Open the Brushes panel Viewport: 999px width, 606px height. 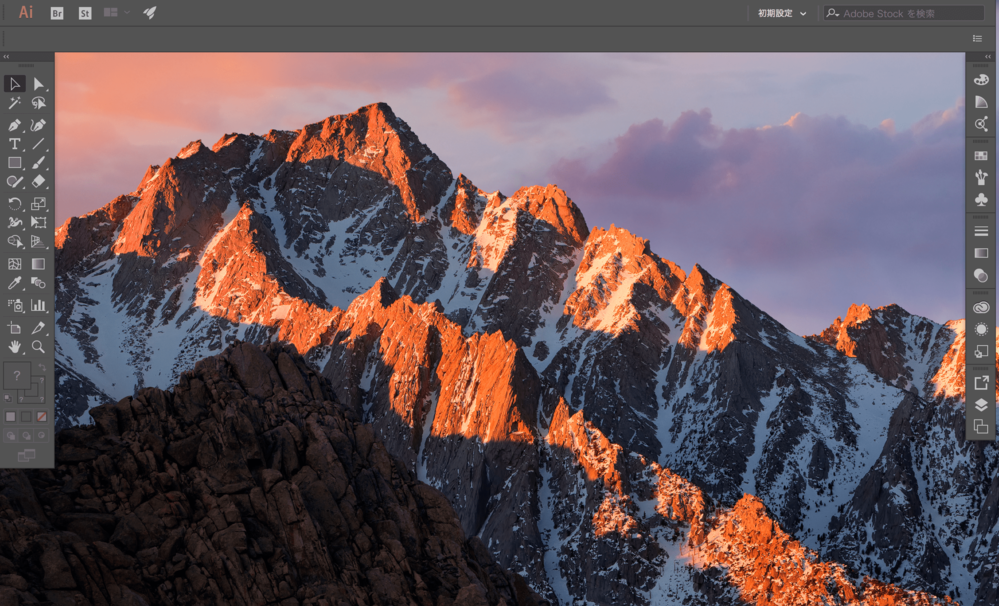point(981,177)
